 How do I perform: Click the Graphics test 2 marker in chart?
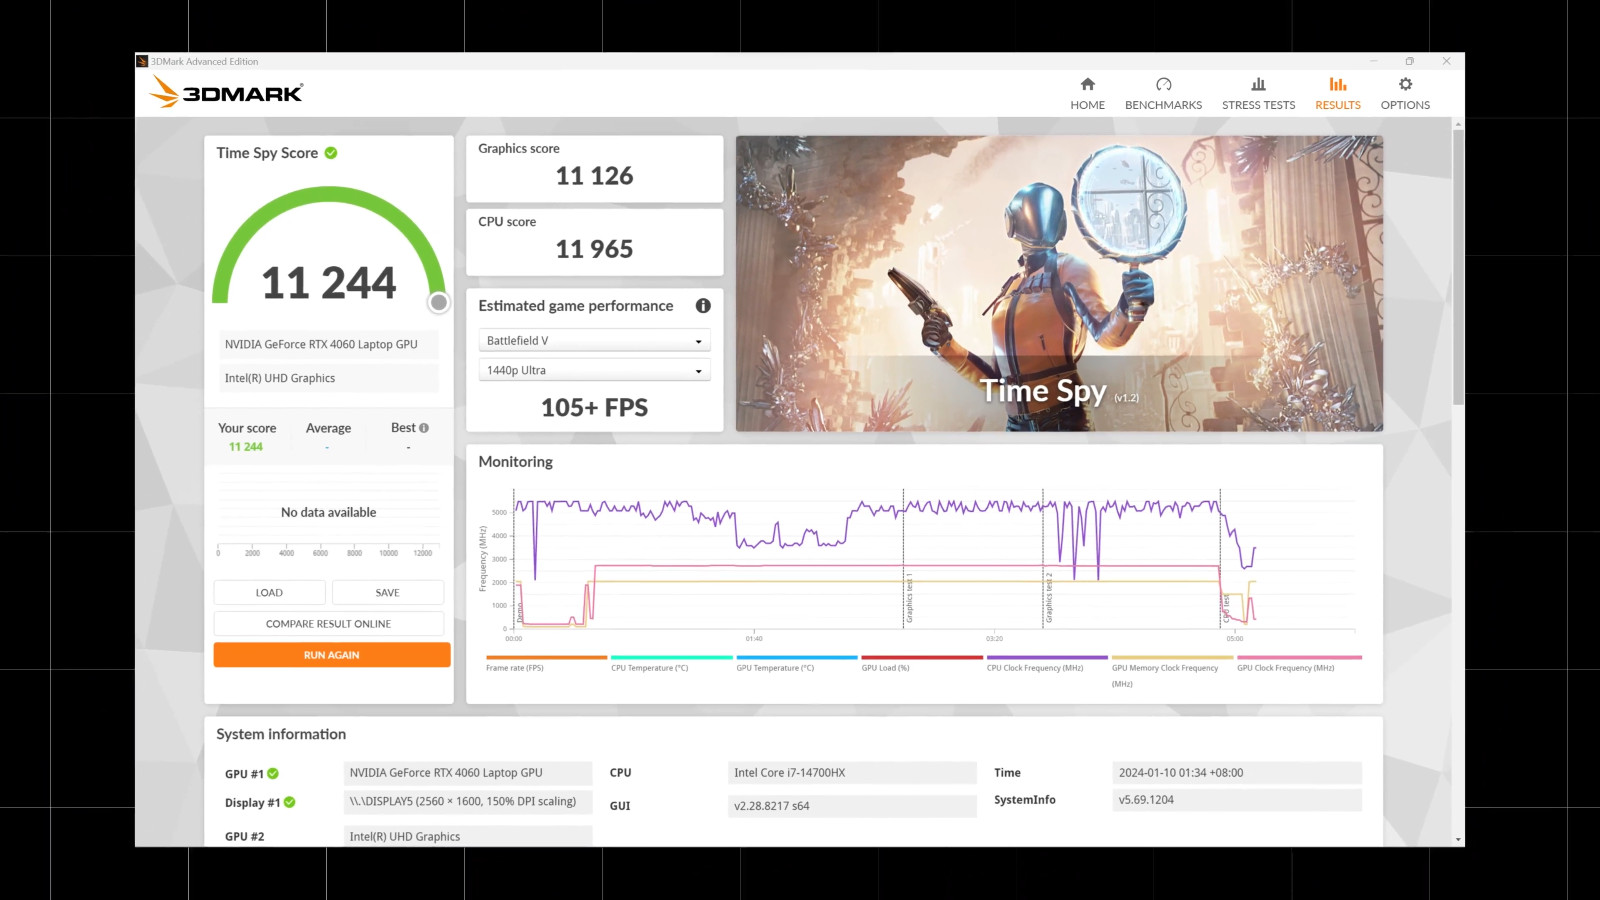pos(1049,597)
